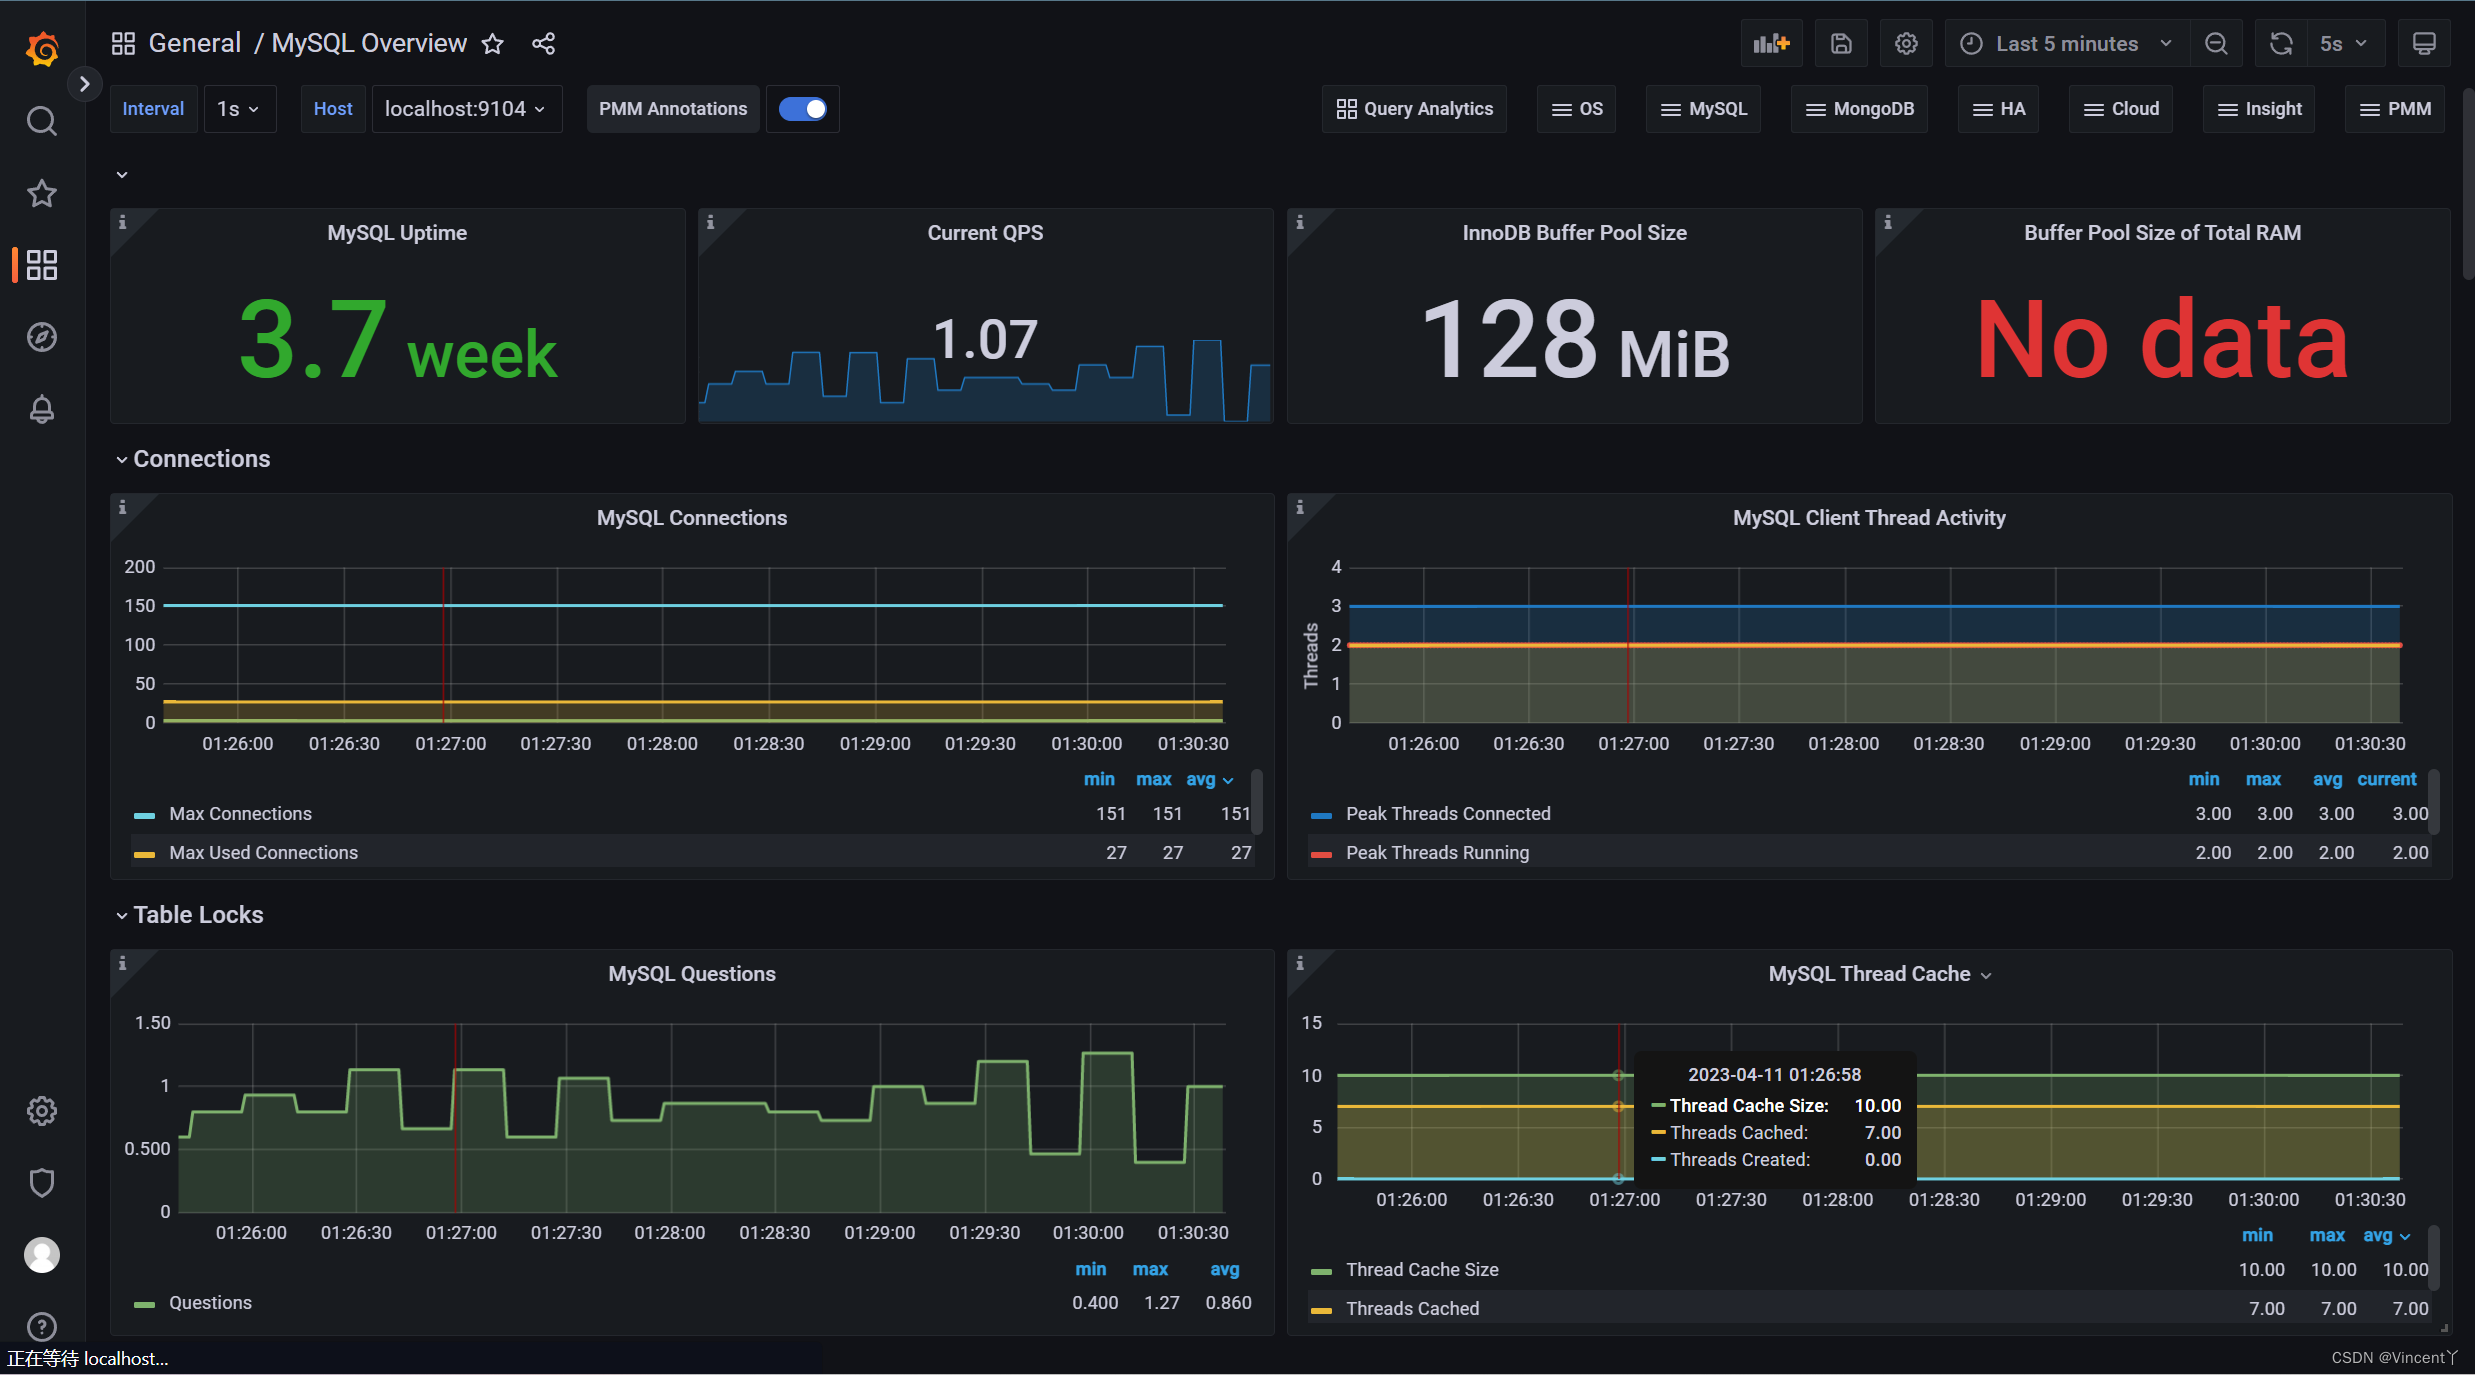Open the Cloud dashboards menu
2475x1375 pixels.
click(2121, 109)
